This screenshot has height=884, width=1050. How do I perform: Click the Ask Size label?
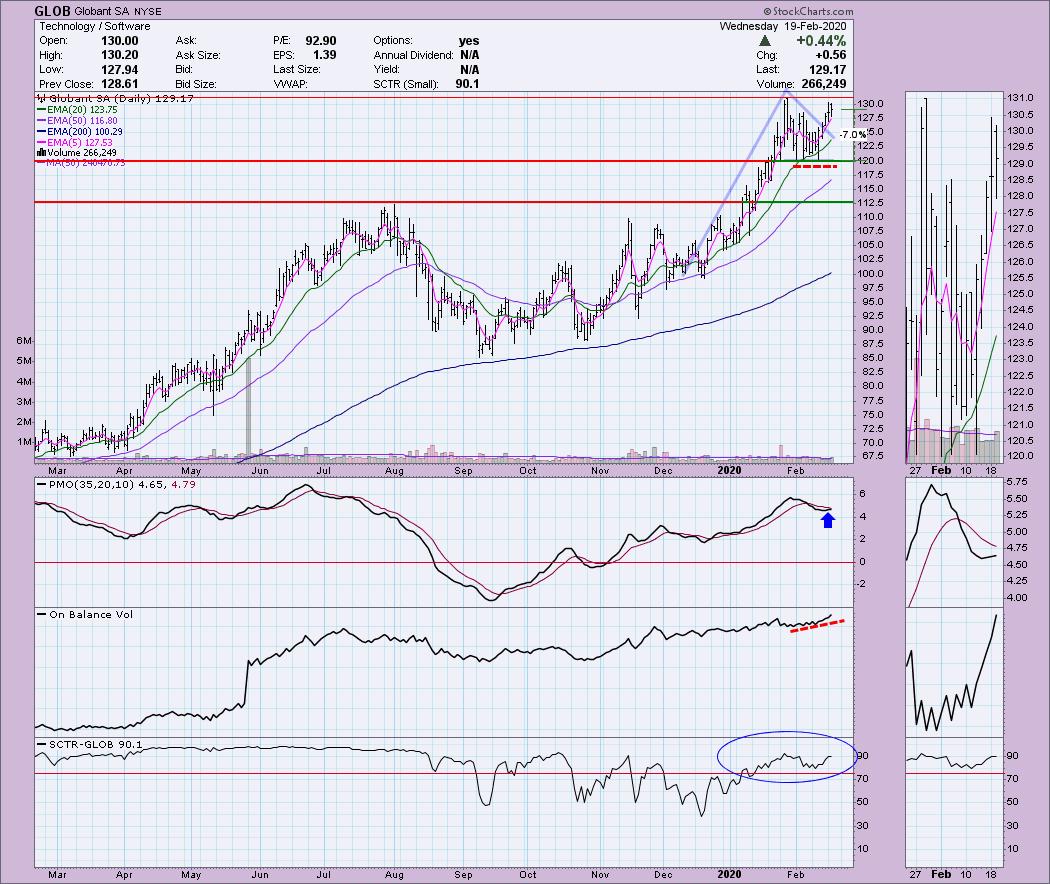pos(198,55)
